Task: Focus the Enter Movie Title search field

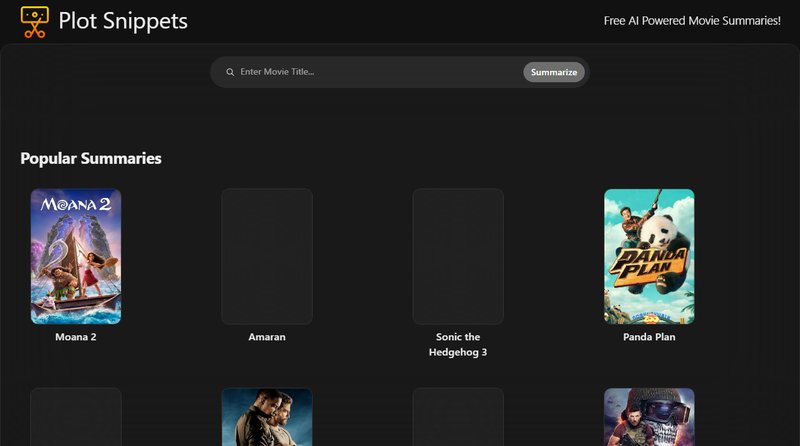Action: (375, 72)
